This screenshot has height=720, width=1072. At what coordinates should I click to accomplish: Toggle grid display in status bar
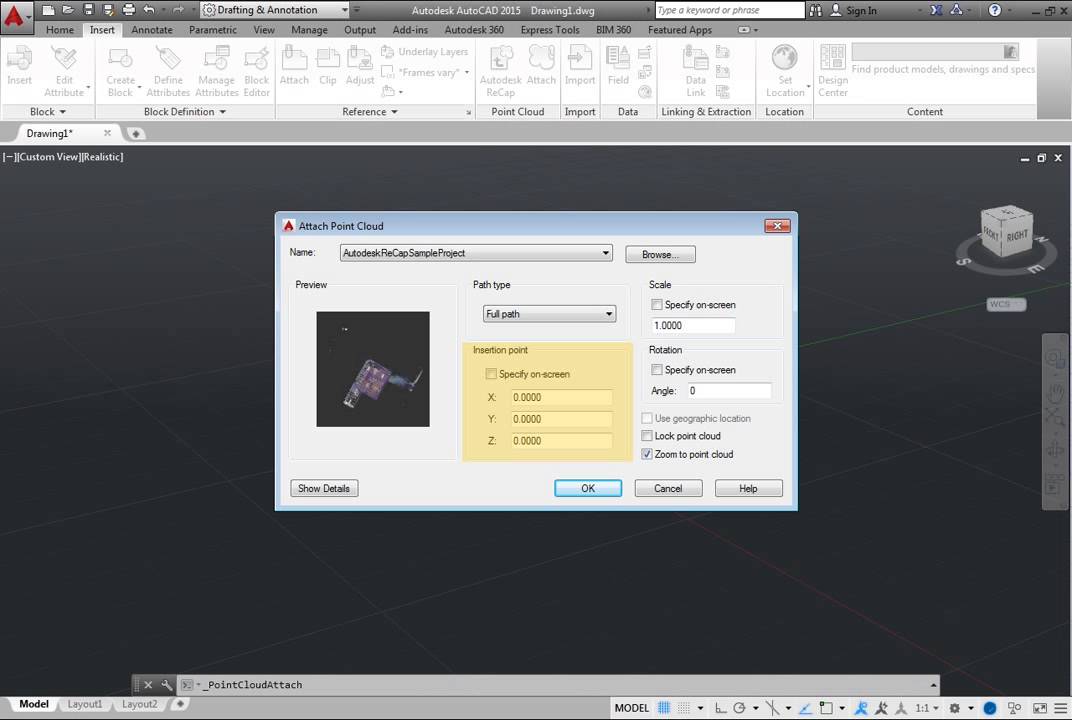pyautogui.click(x=664, y=708)
